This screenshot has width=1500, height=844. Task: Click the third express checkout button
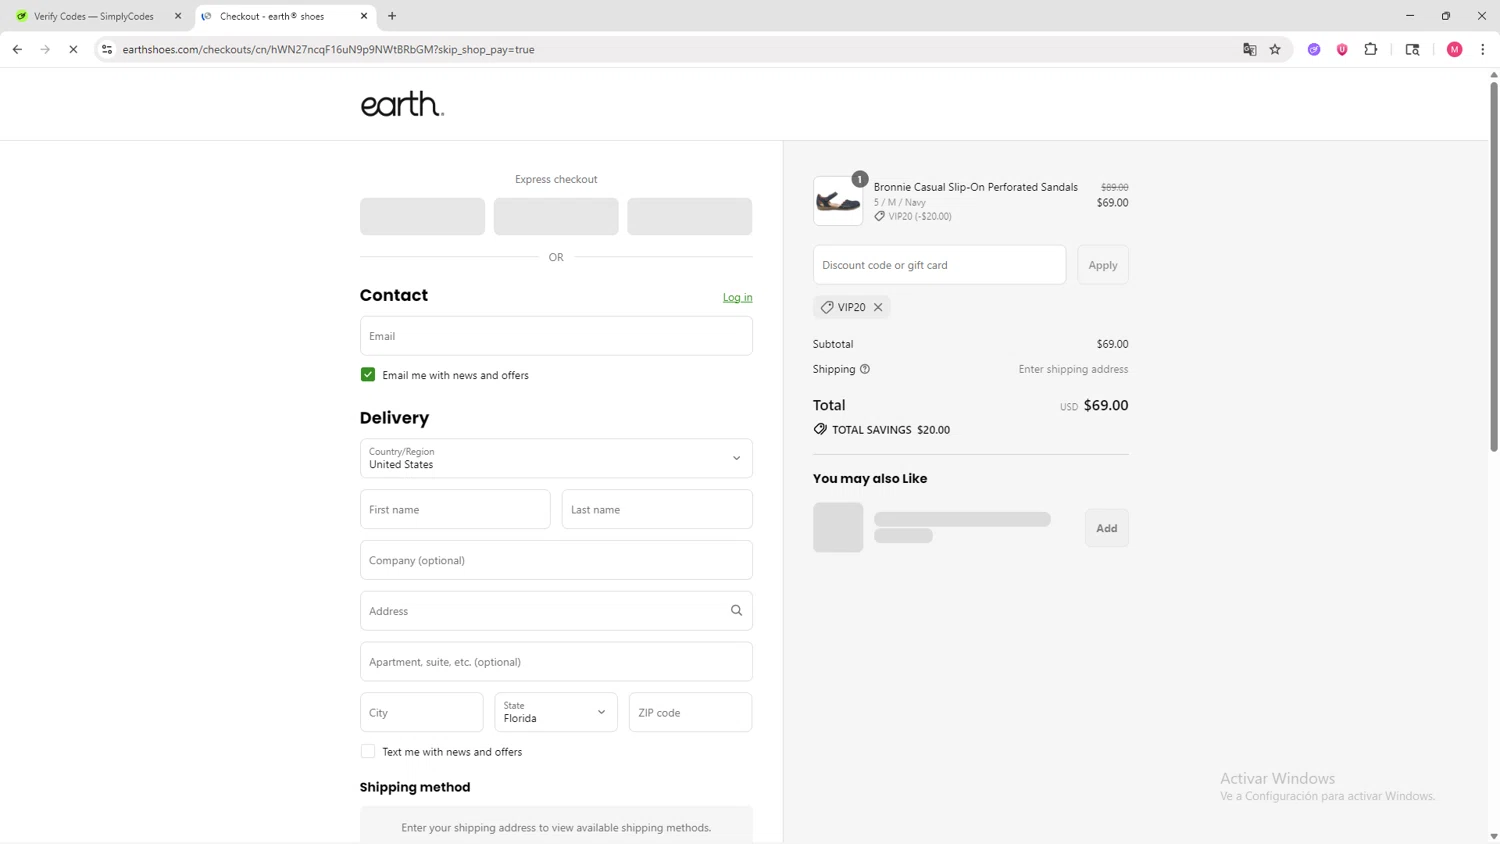[x=689, y=216]
